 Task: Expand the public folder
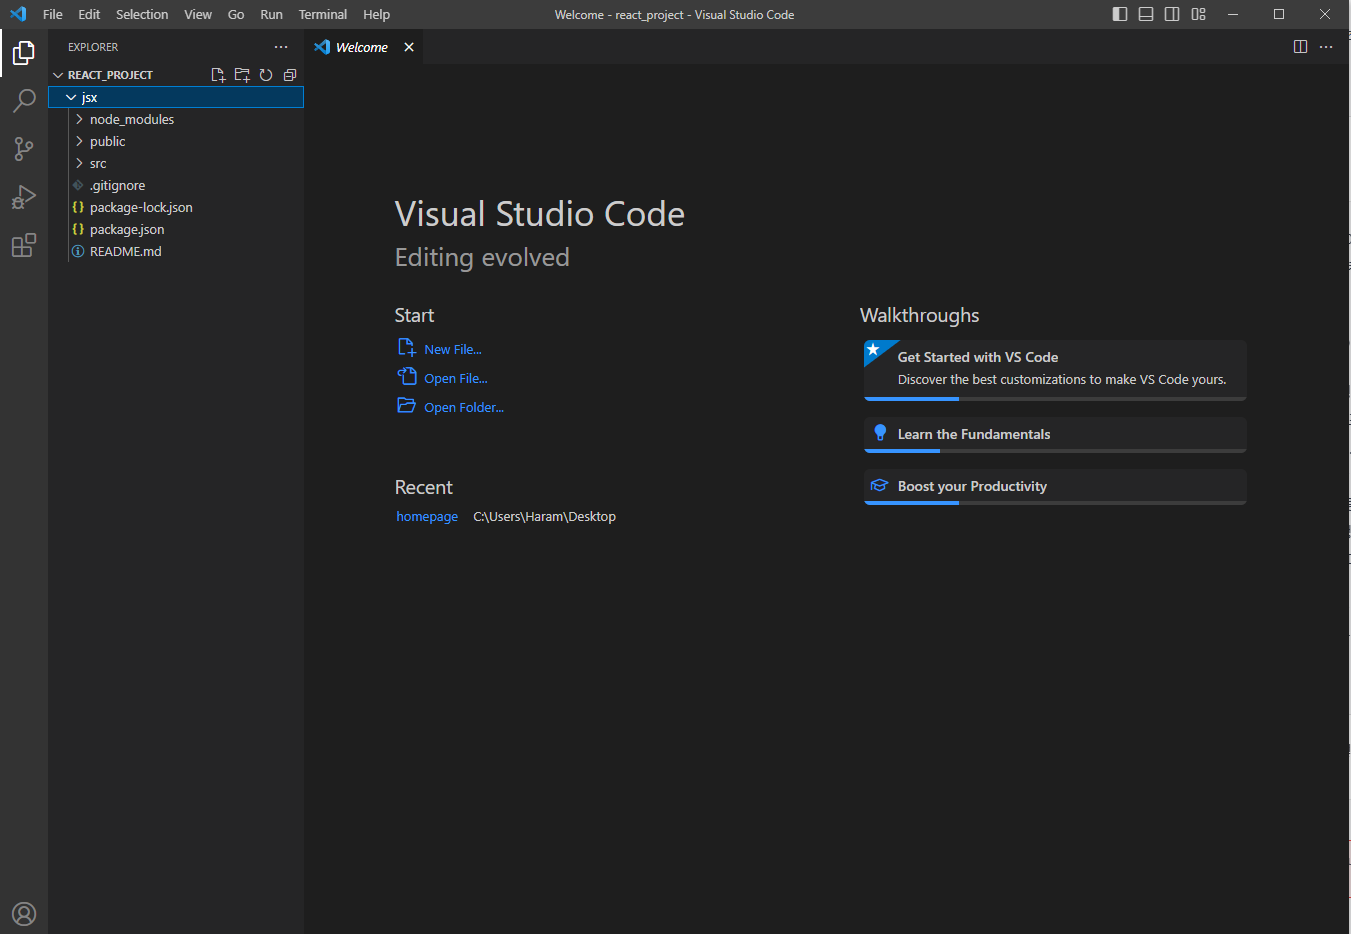[x=79, y=141]
